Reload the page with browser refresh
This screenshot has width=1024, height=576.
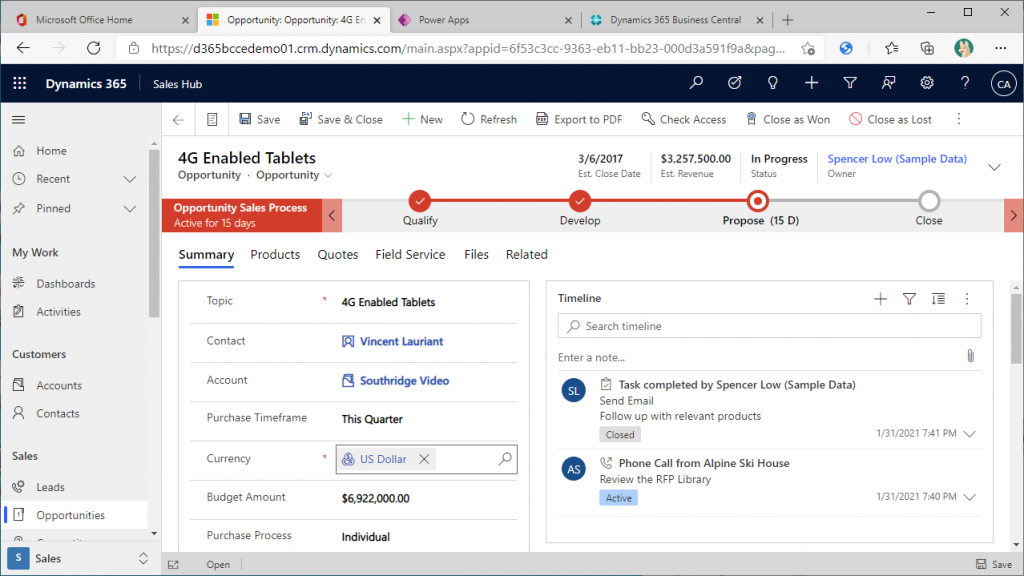(x=94, y=48)
